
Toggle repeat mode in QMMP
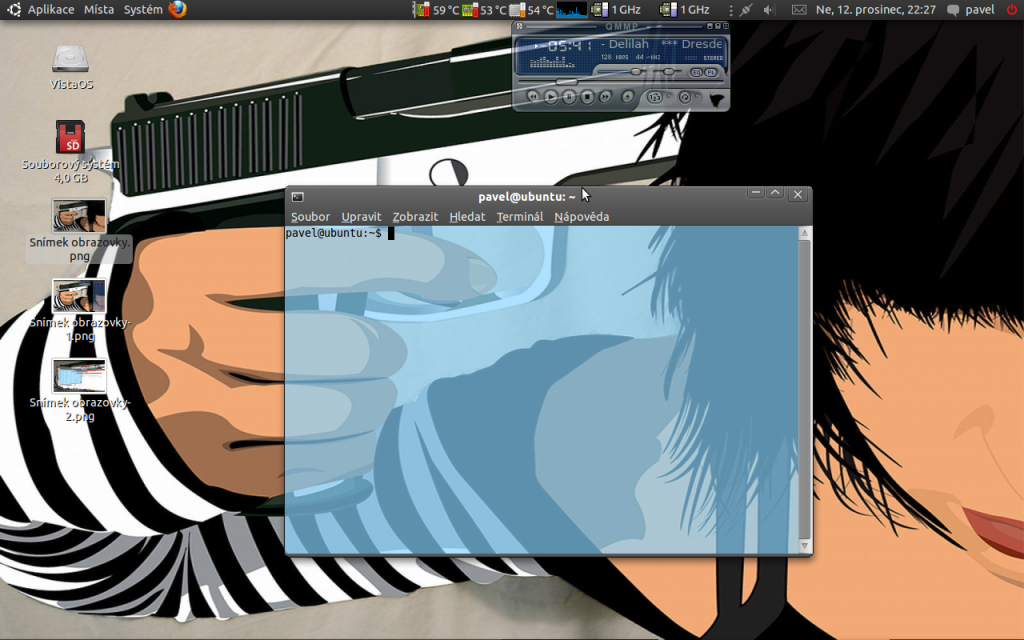point(684,97)
